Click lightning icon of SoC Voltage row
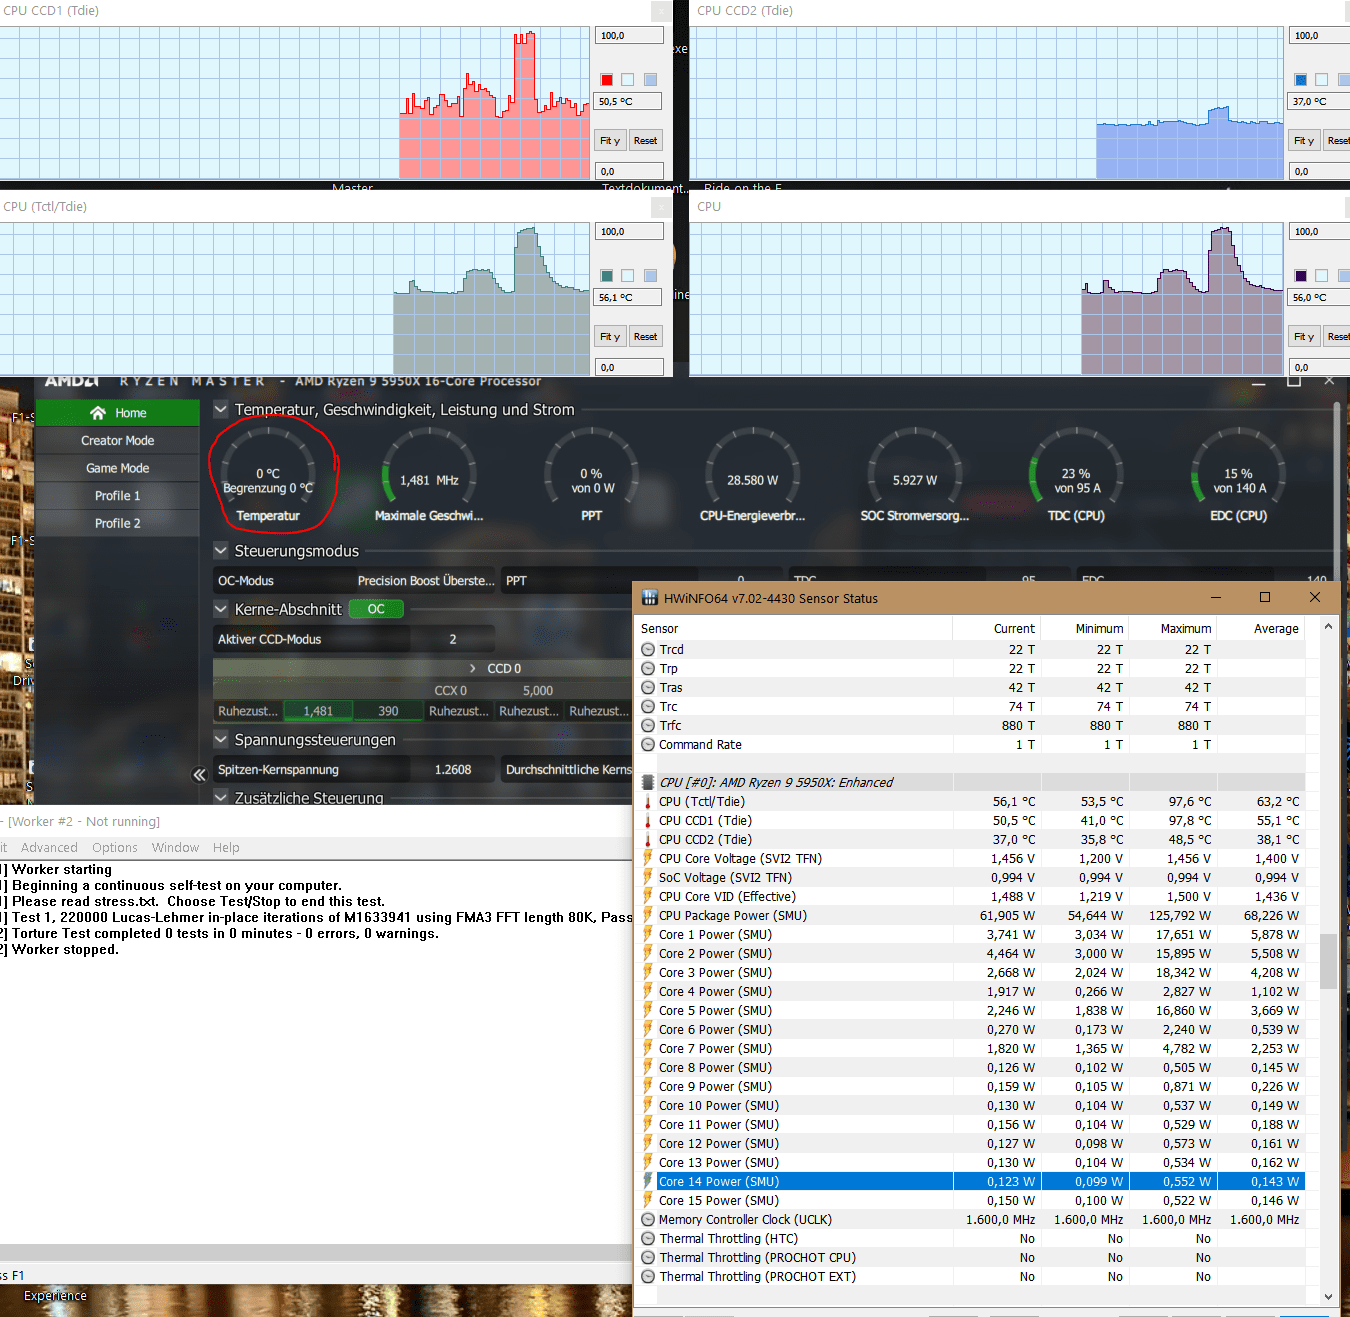Viewport: 1350px width, 1317px height. coord(648,878)
